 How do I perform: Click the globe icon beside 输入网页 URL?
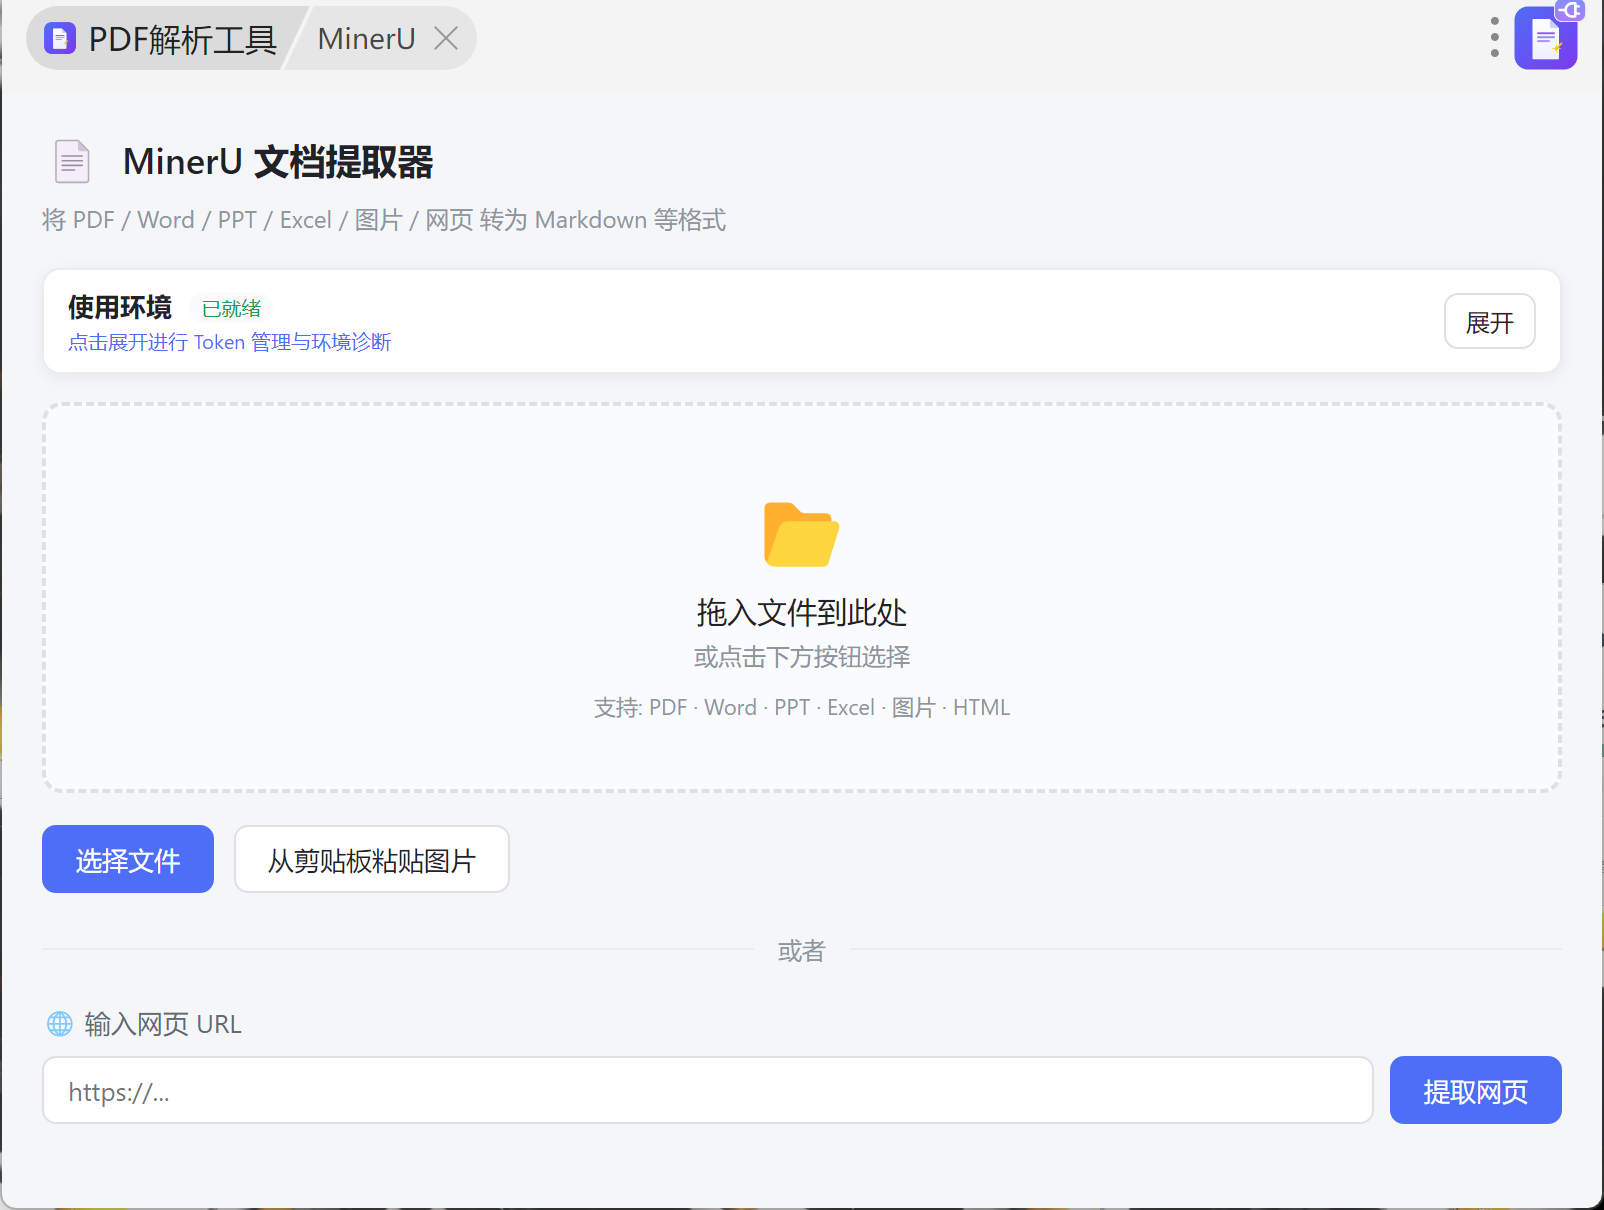click(60, 1024)
